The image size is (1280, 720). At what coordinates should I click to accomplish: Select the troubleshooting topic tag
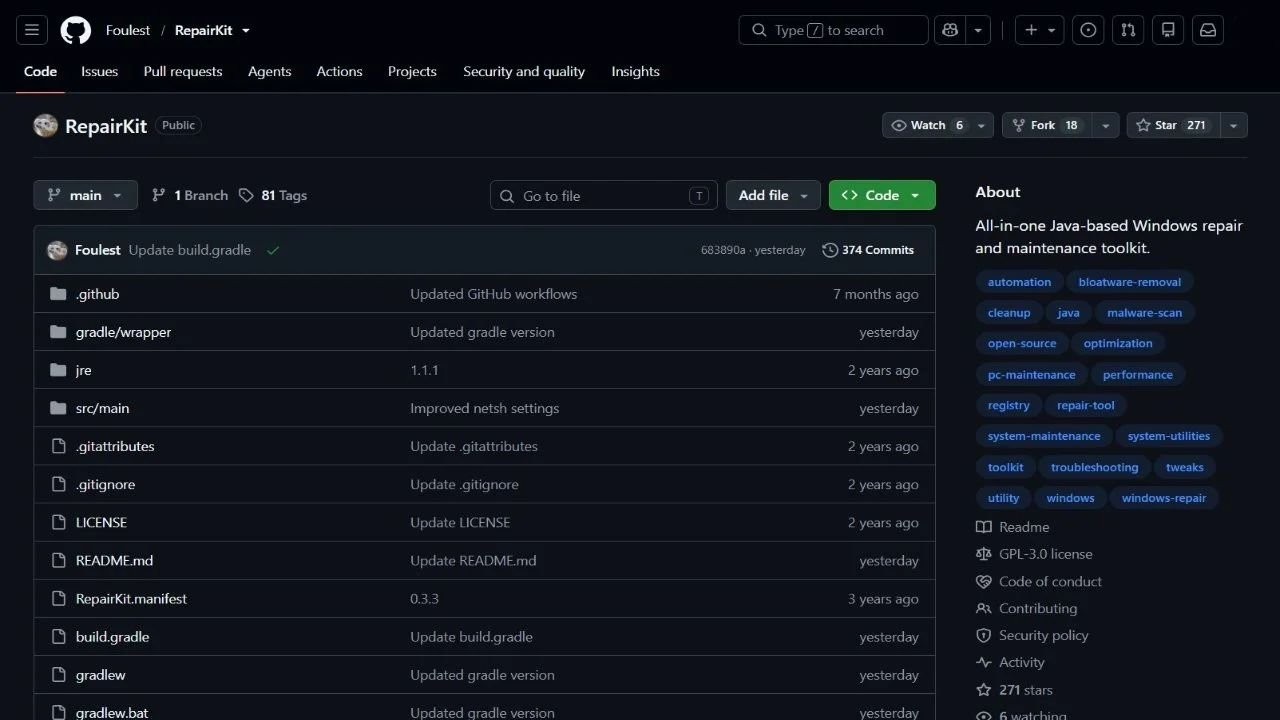pos(1094,467)
